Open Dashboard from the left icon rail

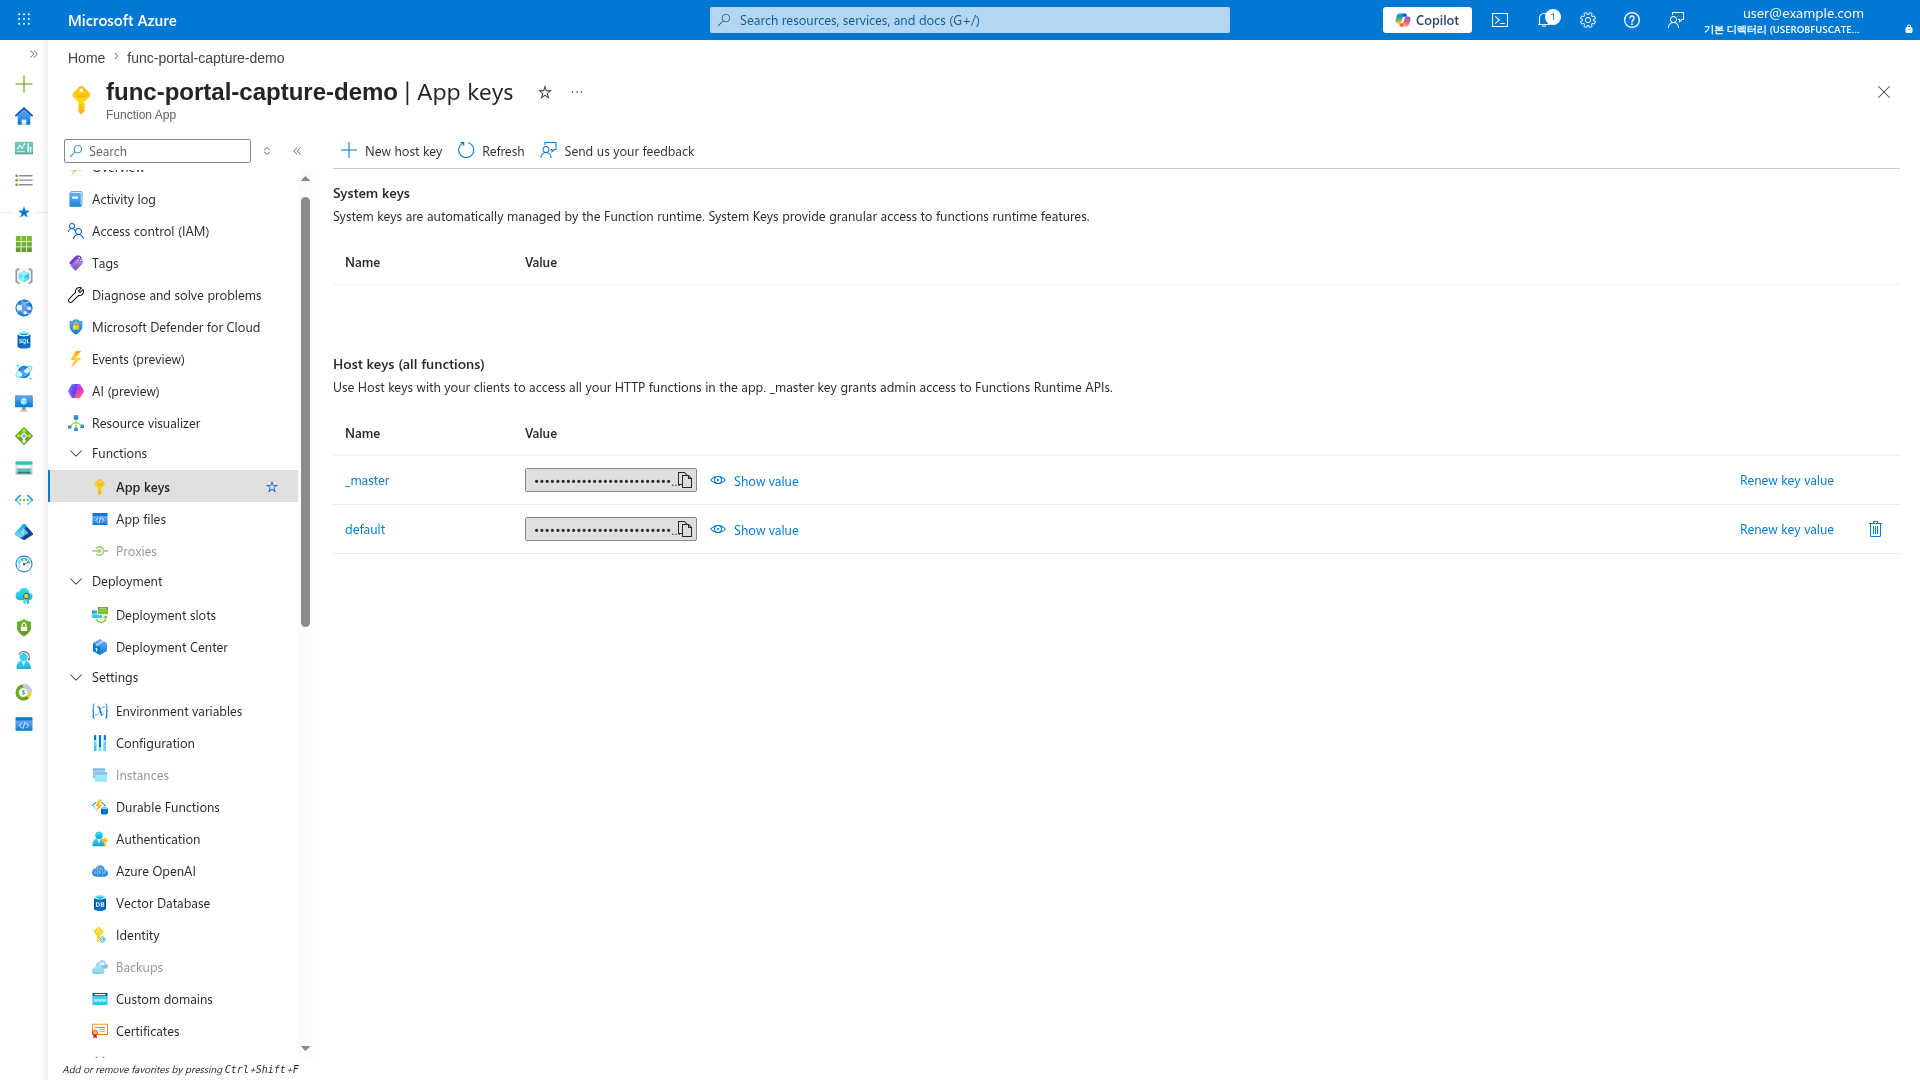[24, 148]
